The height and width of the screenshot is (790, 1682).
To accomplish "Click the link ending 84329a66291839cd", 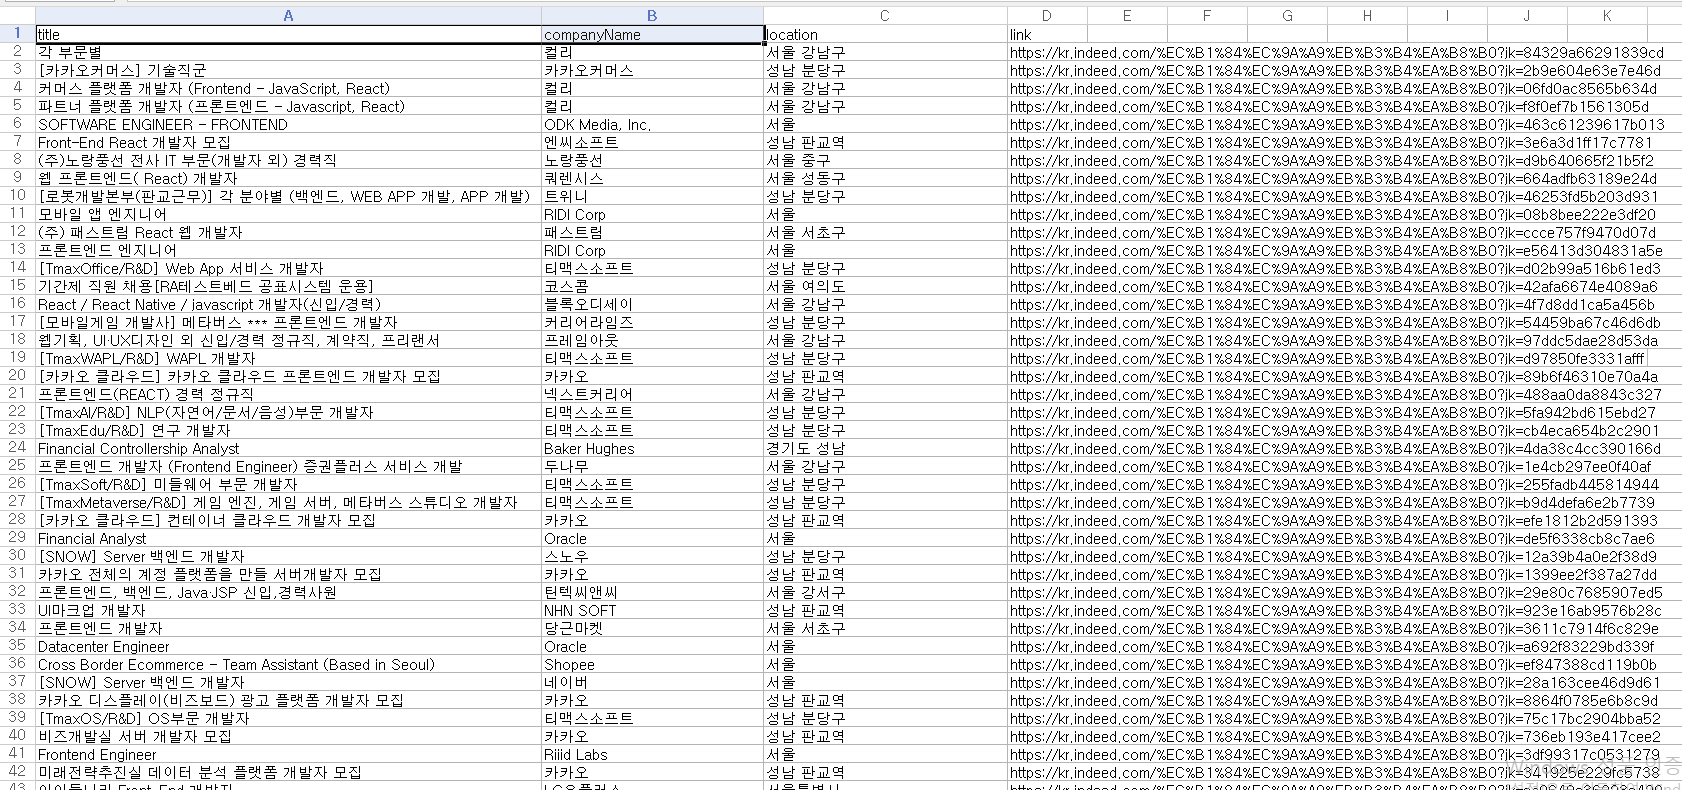I will point(1337,52).
